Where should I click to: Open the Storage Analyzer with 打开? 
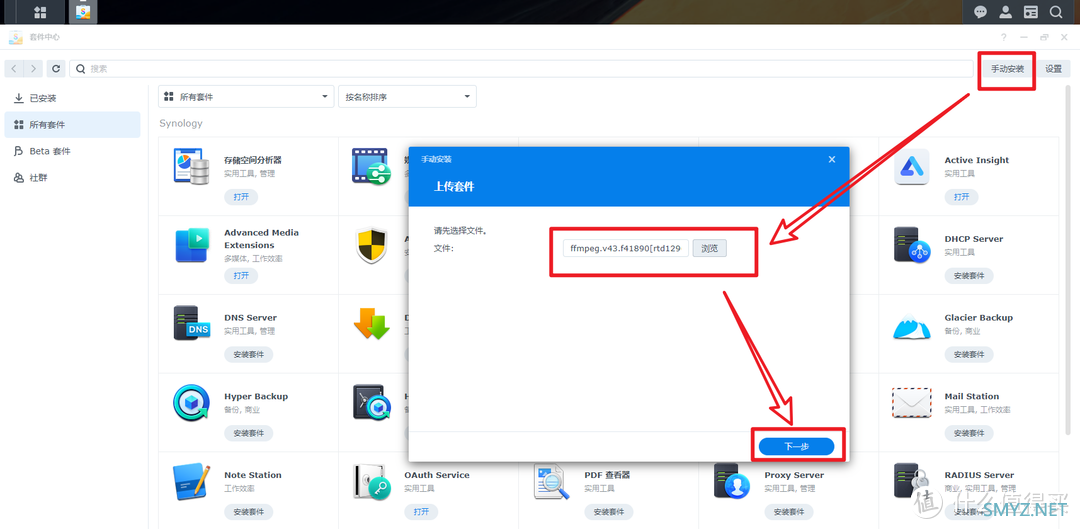pos(241,197)
